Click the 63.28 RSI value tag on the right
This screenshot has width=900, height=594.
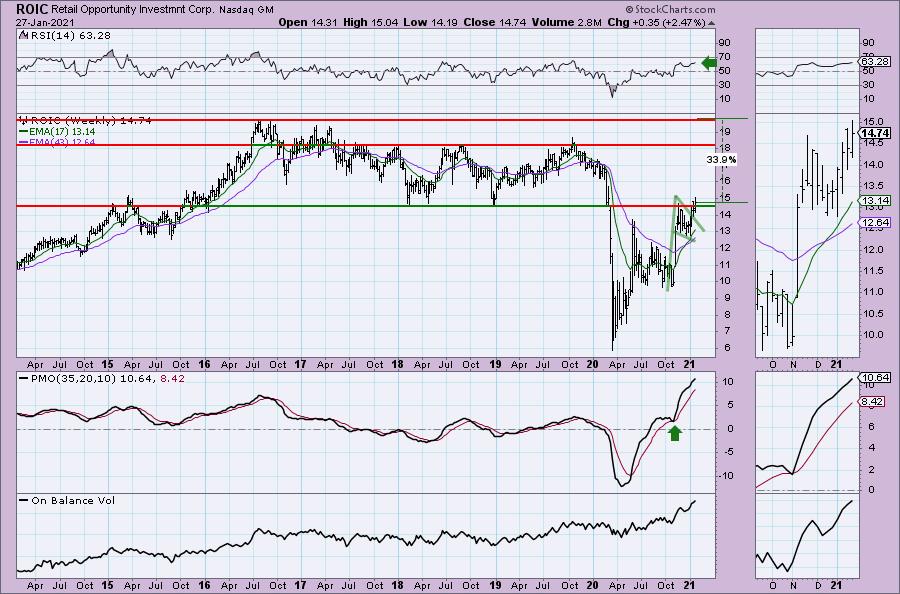pyautogui.click(x=875, y=61)
